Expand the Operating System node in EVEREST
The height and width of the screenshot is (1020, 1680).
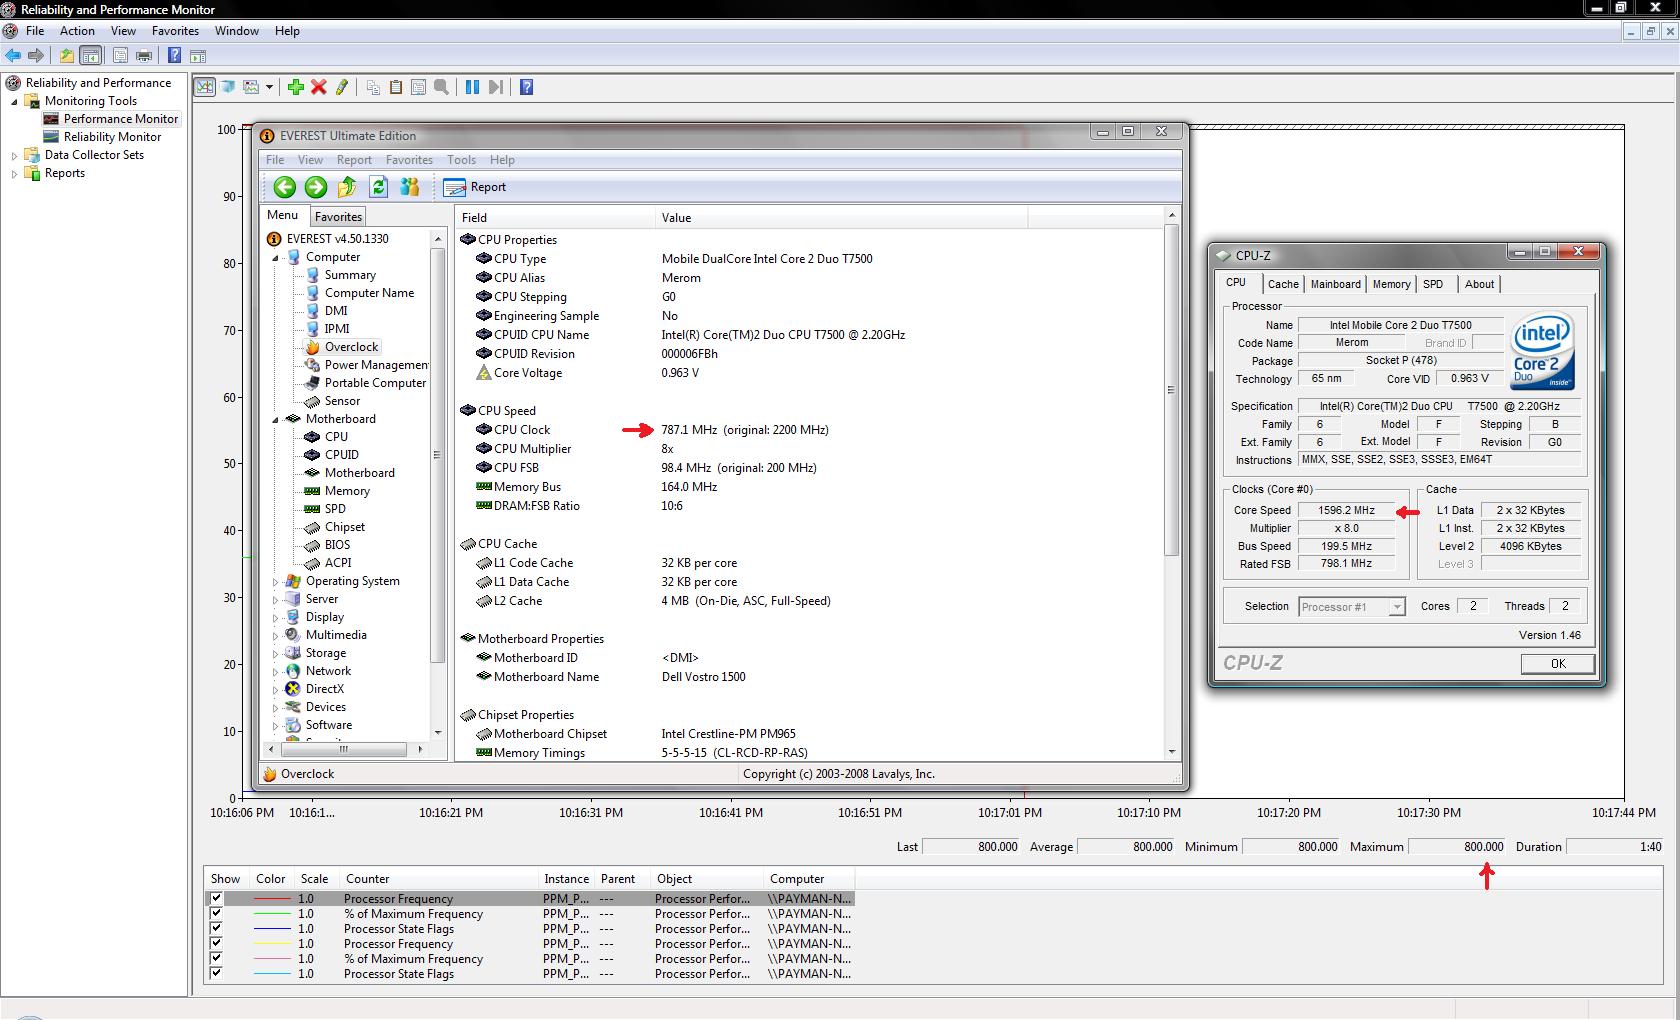coord(276,581)
